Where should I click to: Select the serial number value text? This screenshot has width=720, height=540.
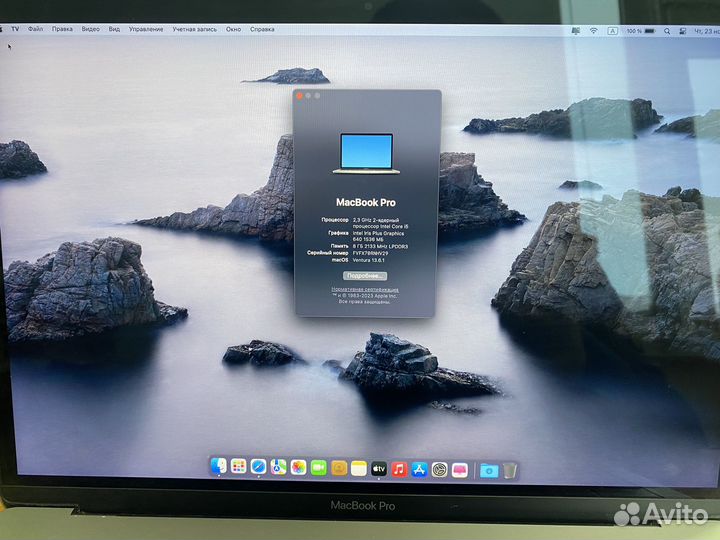(x=370, y=253)
